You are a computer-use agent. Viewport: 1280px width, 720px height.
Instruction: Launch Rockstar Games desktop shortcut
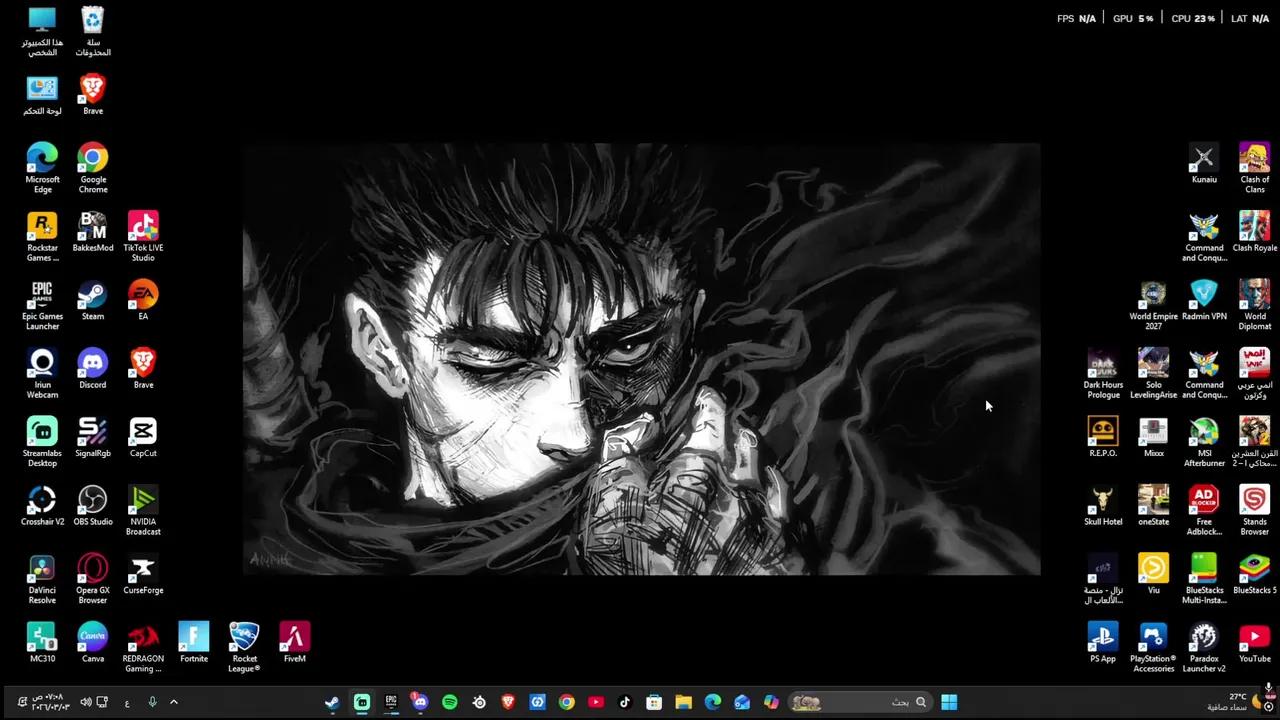pos(42,236)
